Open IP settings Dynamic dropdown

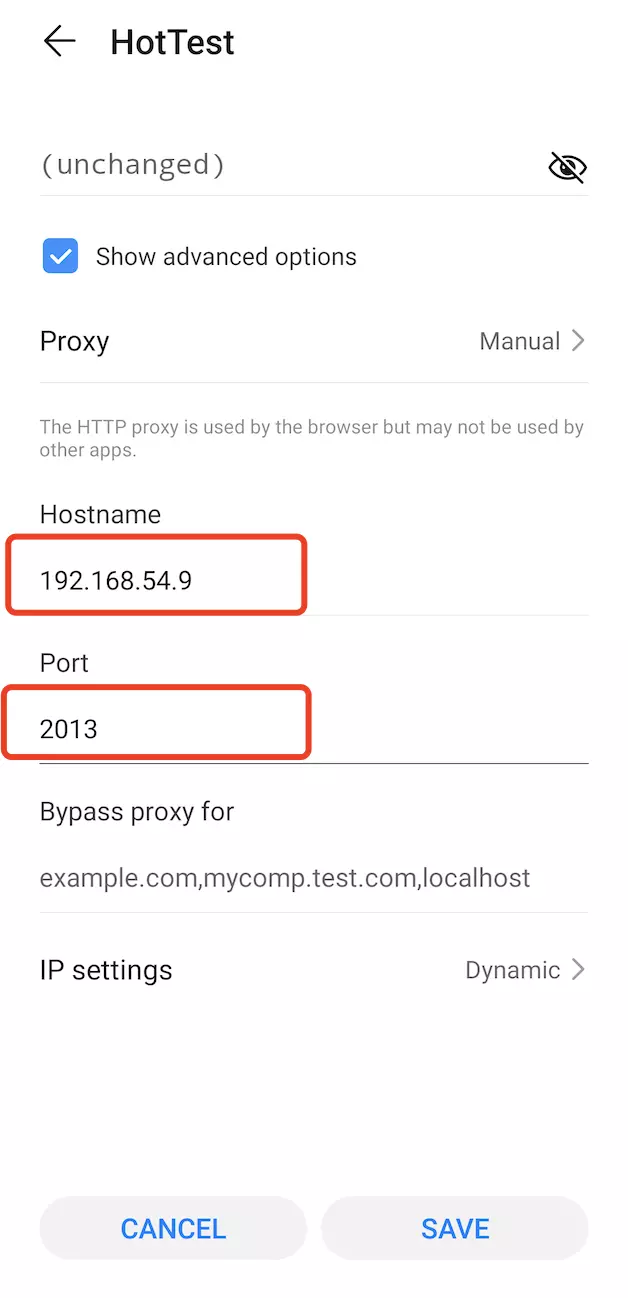tap(525, 970)
